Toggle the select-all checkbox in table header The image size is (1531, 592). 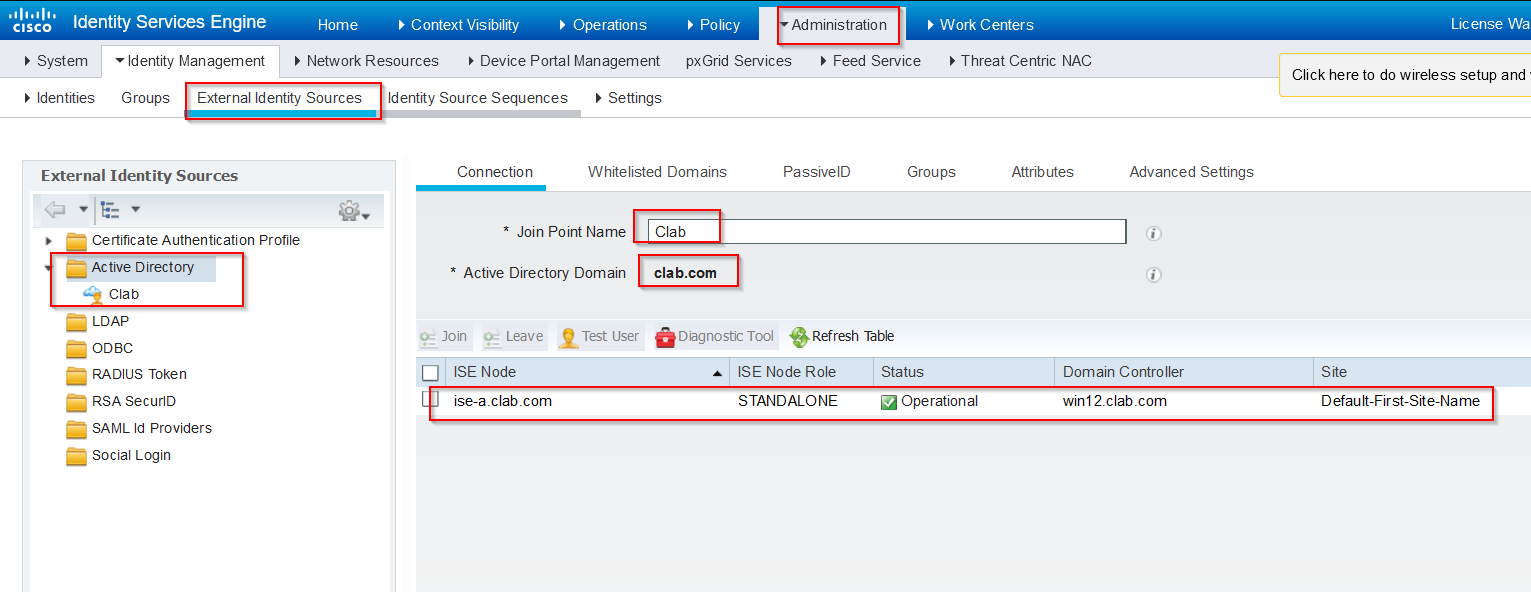430,373
